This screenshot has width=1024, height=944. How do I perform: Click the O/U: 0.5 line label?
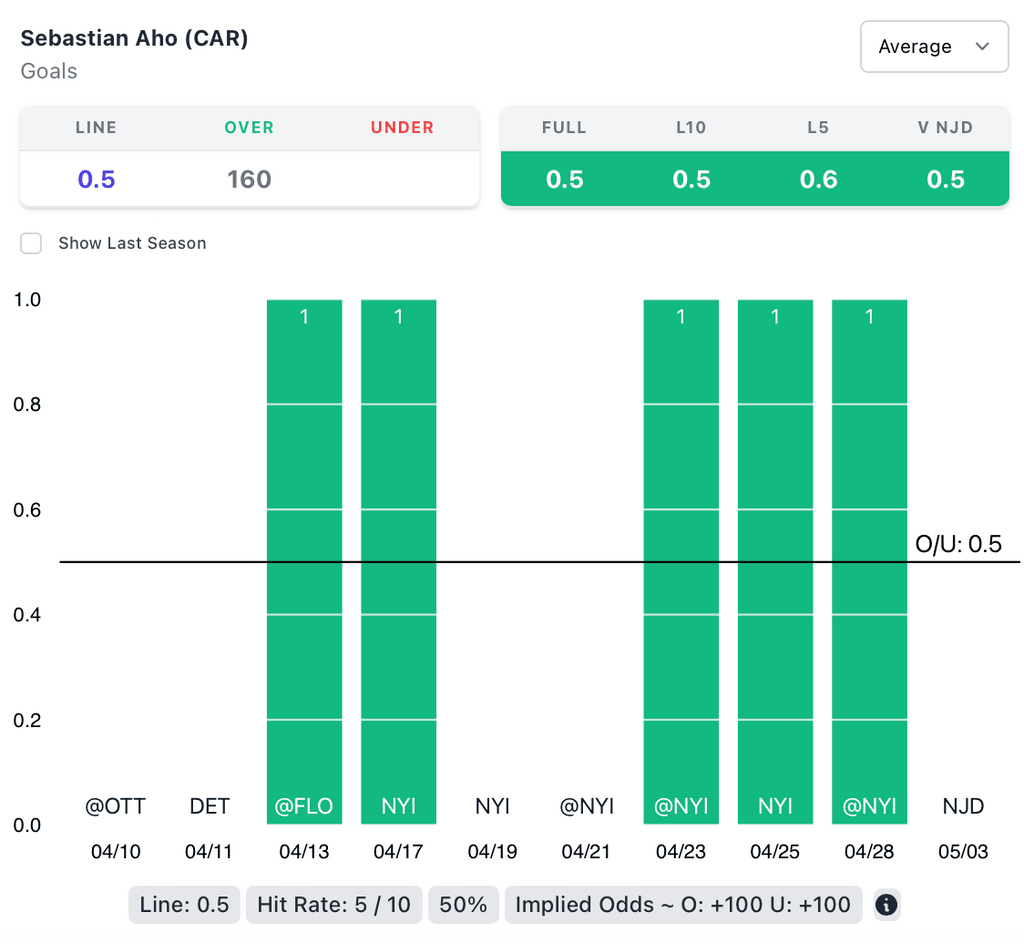[958, 544]
